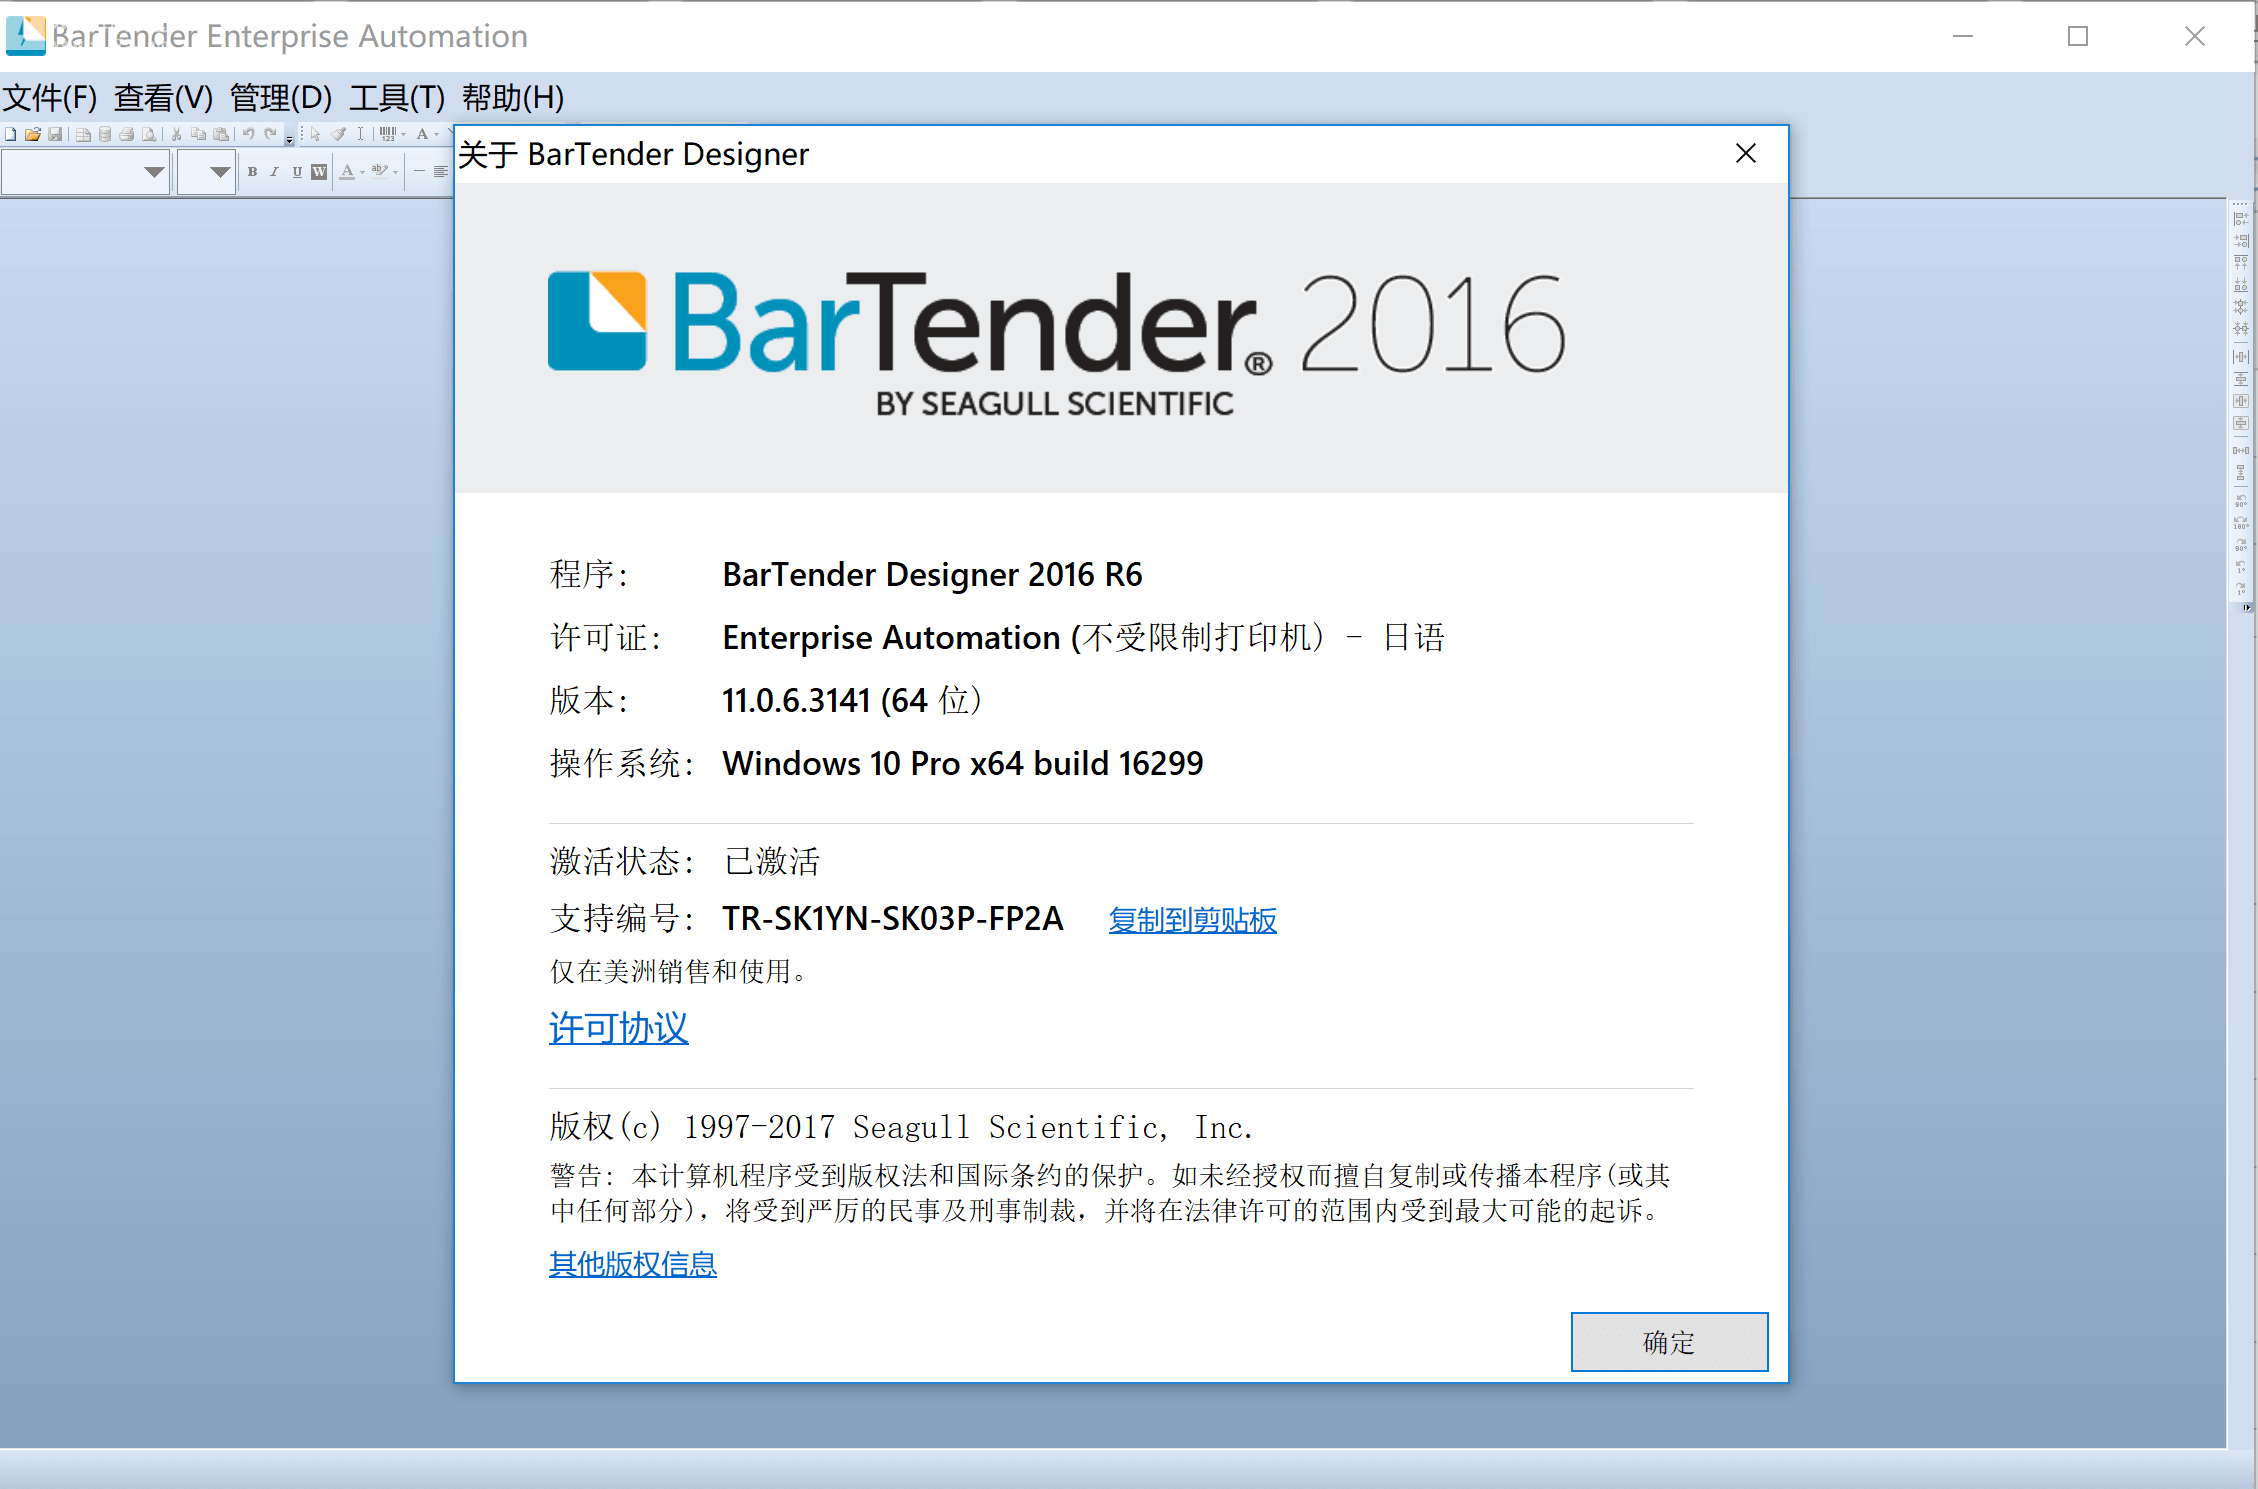Viewport: 2258px width, 1489px height.
Task: Expand the highlight color dropdown arrow
Action: [395, 173]
